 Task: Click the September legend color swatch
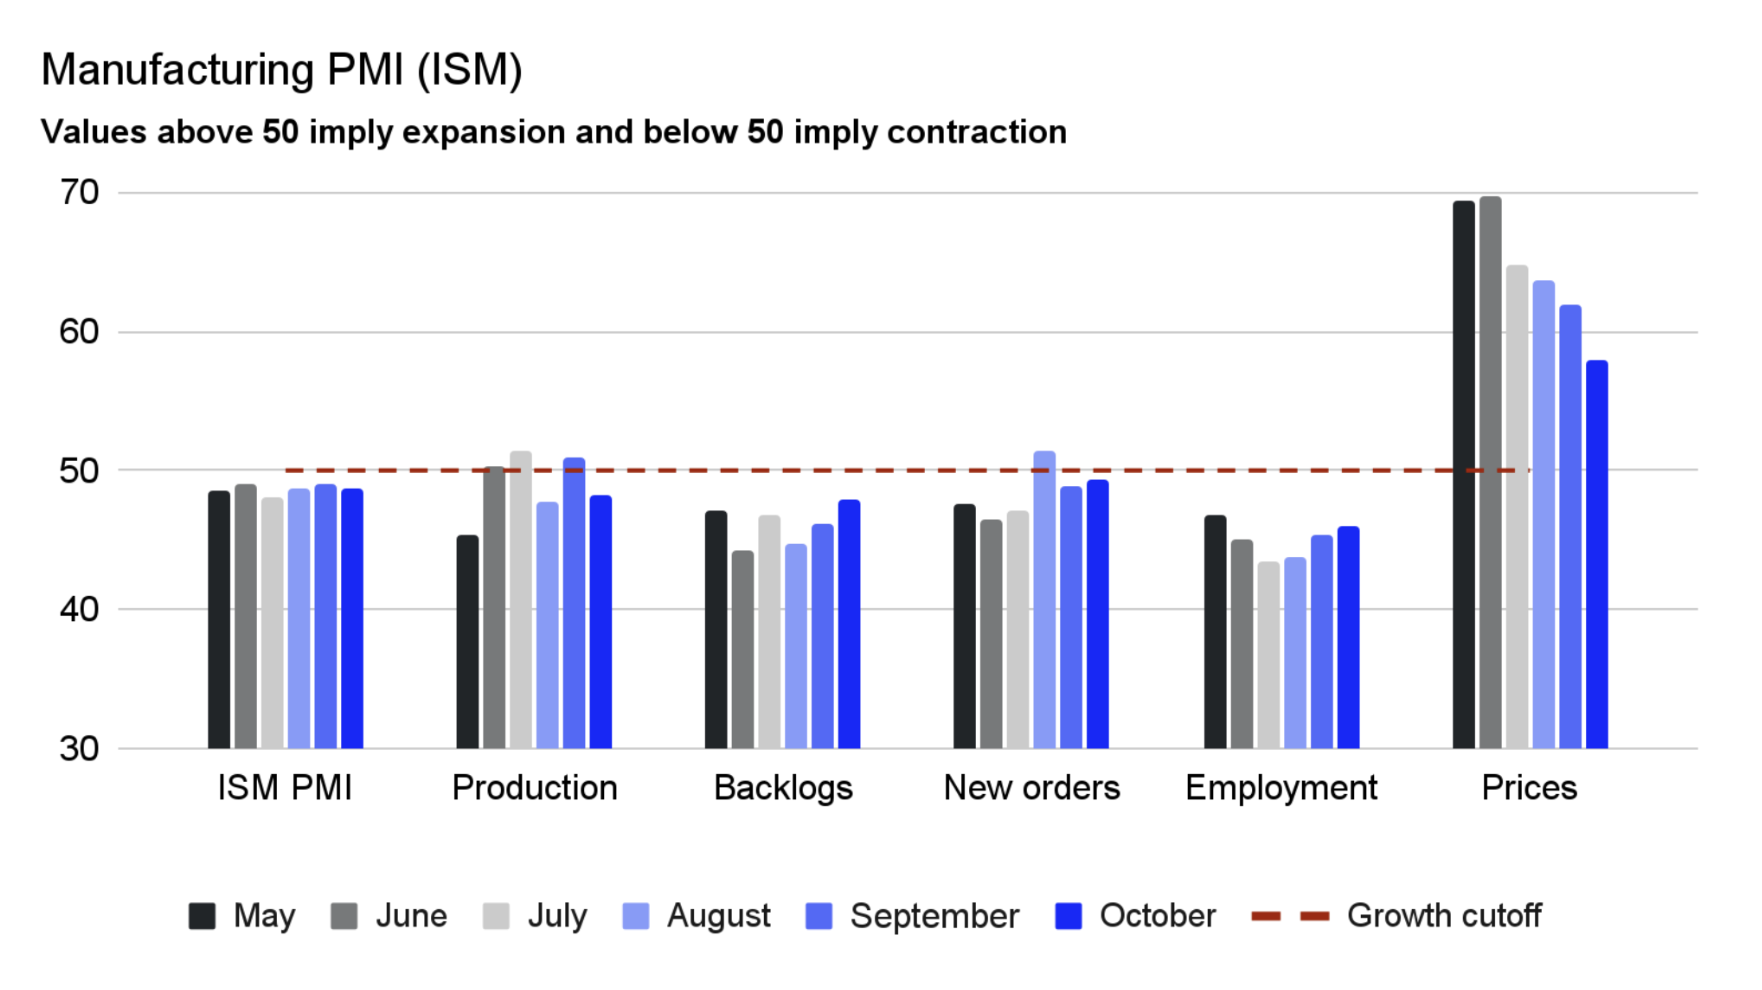(819, 916)
